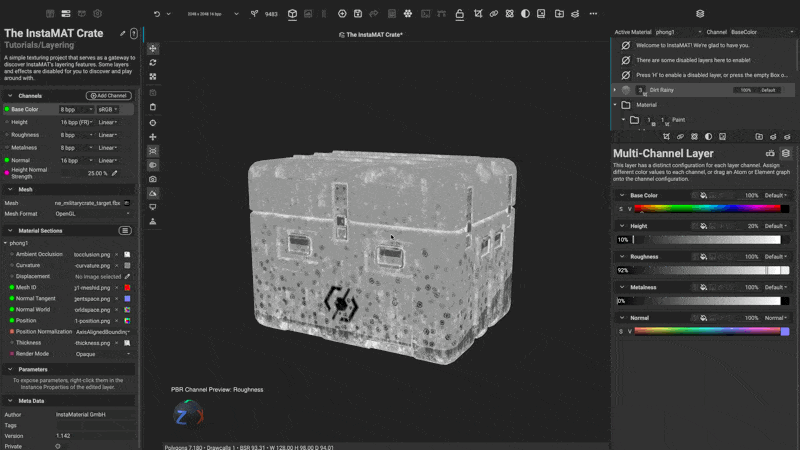Select the Dirt Rainy layer row

(x=704, y=90)
